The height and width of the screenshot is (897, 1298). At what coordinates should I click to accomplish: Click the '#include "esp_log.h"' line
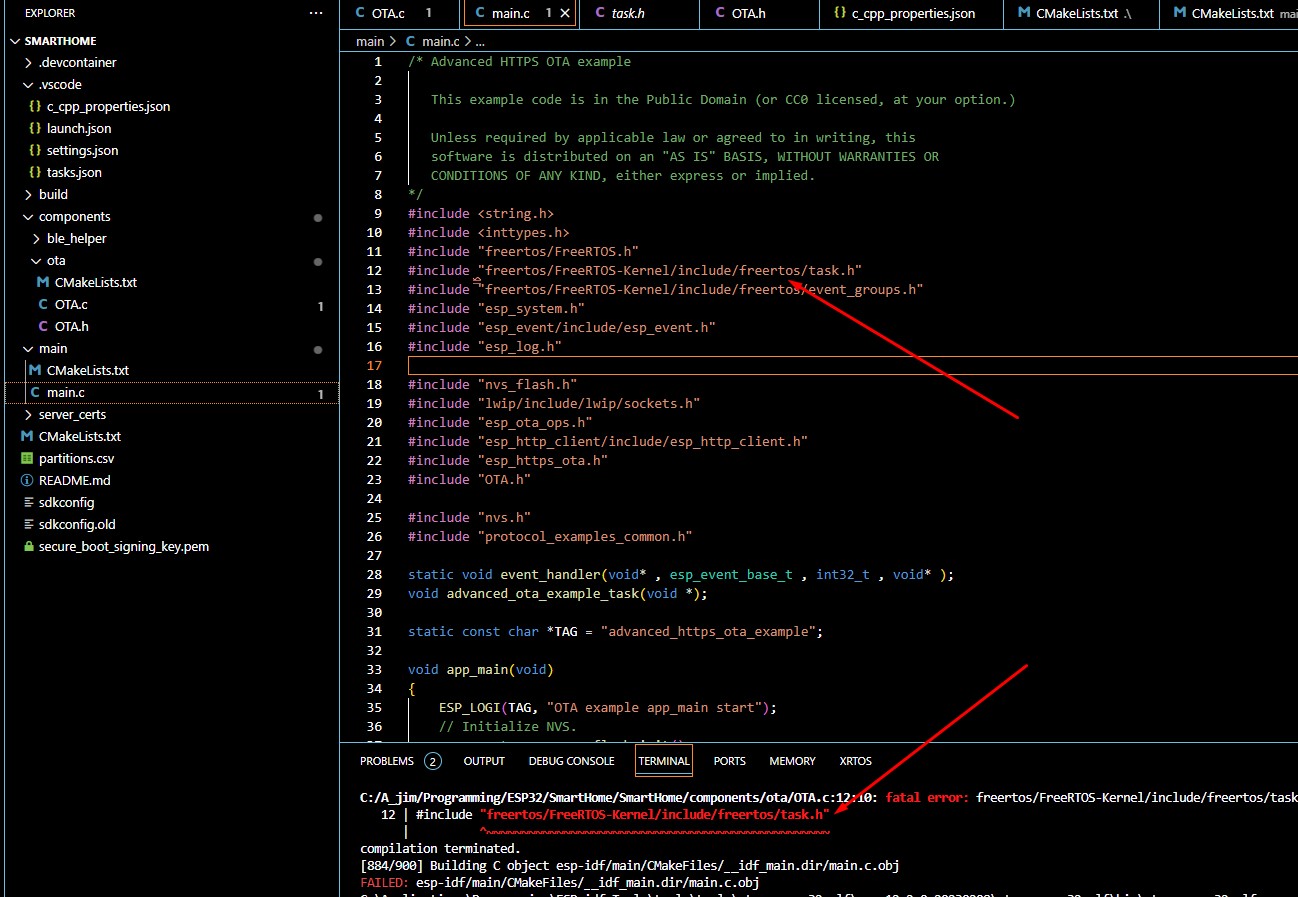(485, 346)
